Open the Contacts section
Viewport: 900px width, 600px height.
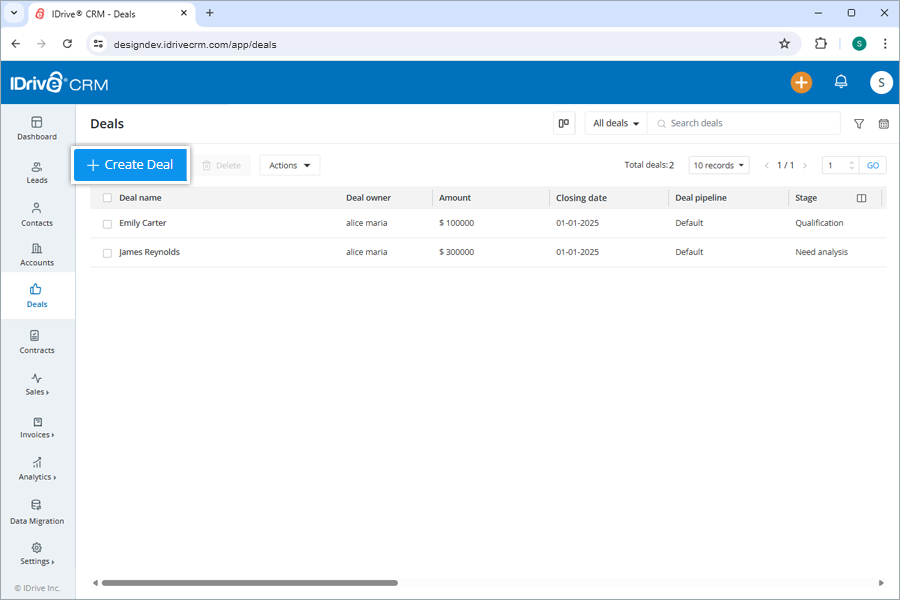click(x=37, y=216)
